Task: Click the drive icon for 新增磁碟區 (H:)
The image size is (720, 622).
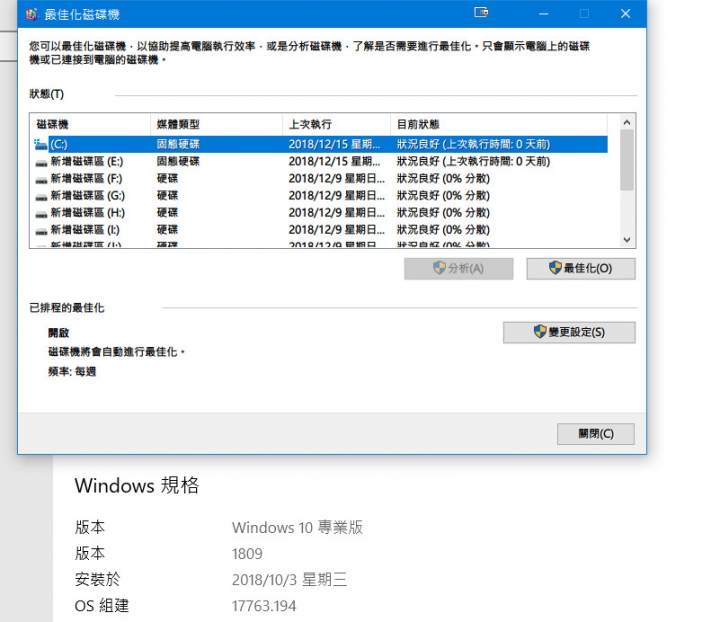Action: [41, 213]
